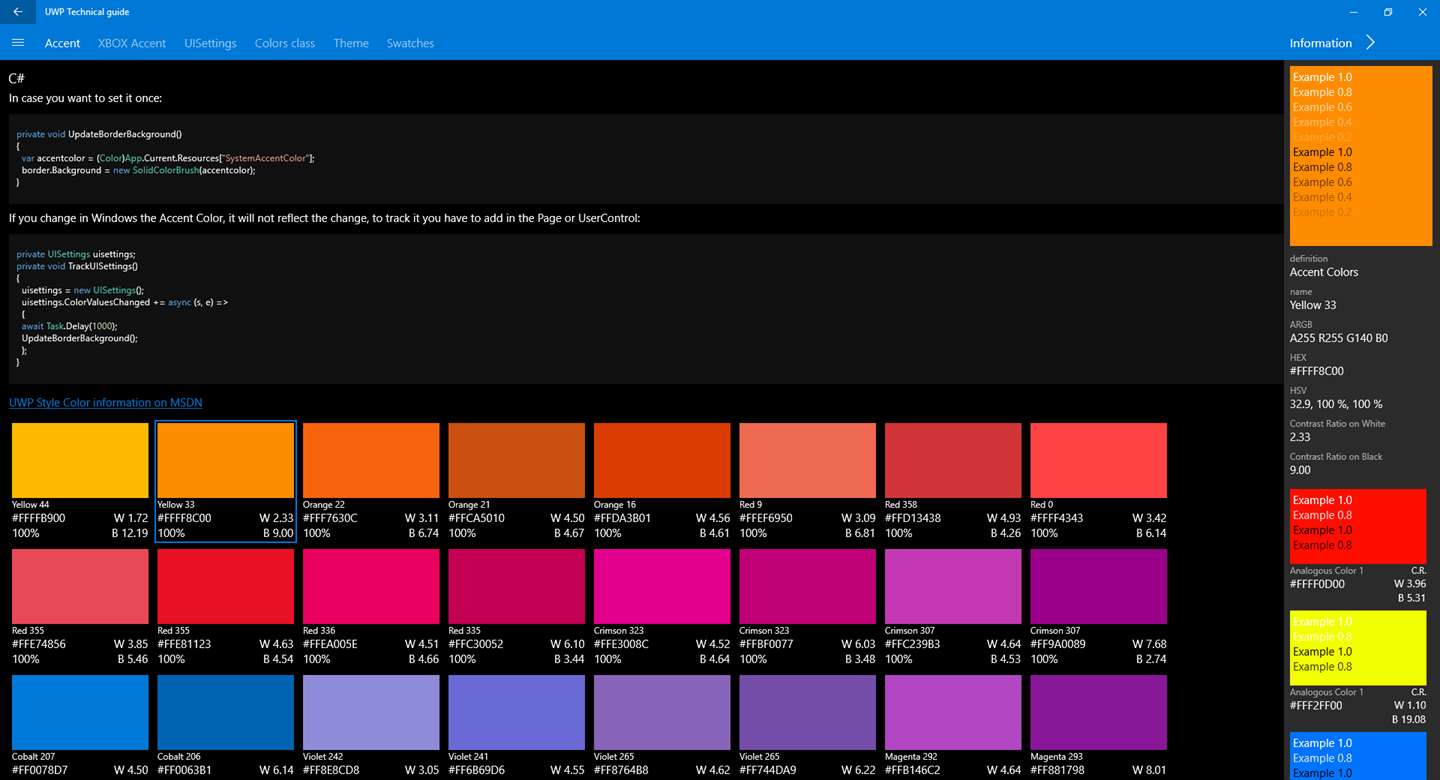
Task: Switch to the Swatches tab
Action: pos(410,43)
